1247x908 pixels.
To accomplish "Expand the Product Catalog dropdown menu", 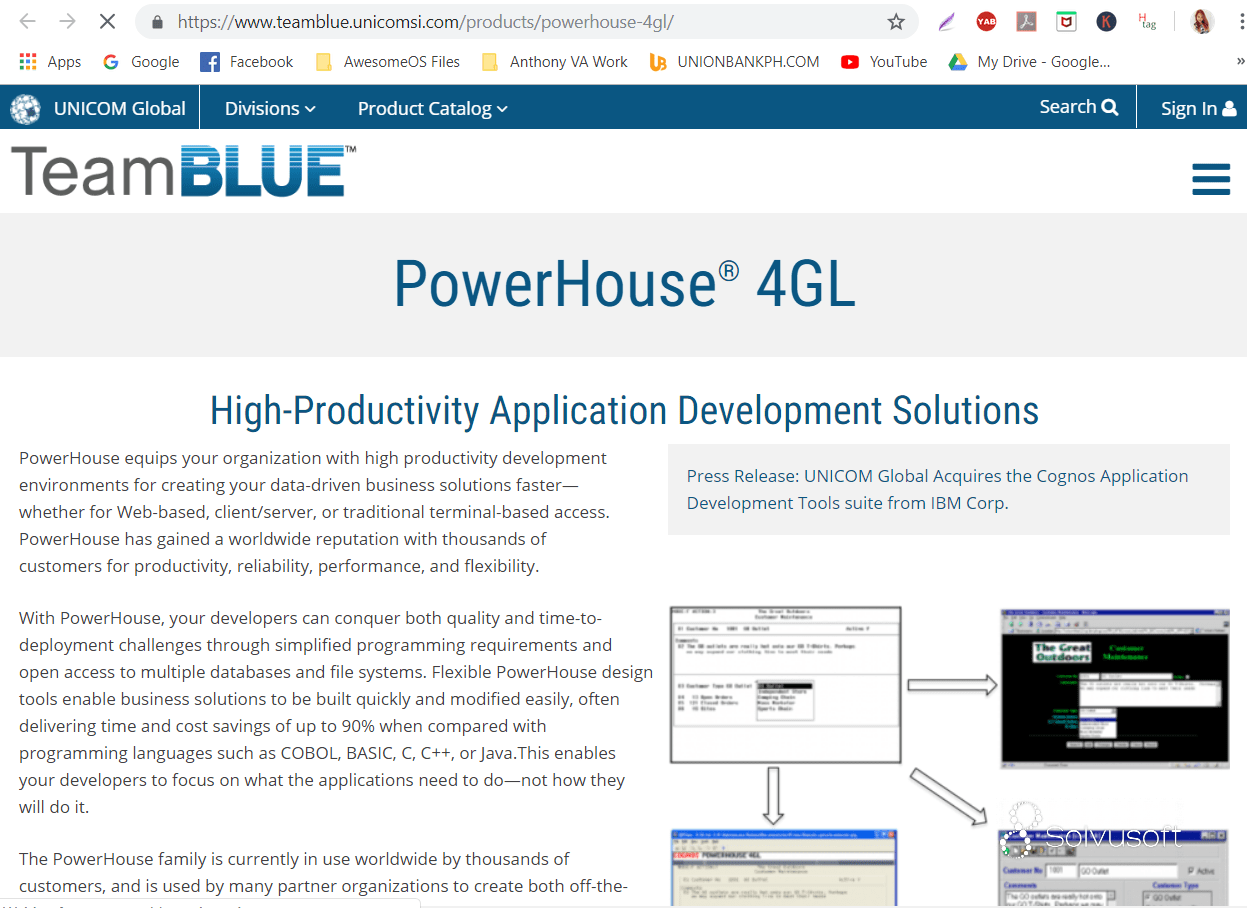I will (433, 108).
